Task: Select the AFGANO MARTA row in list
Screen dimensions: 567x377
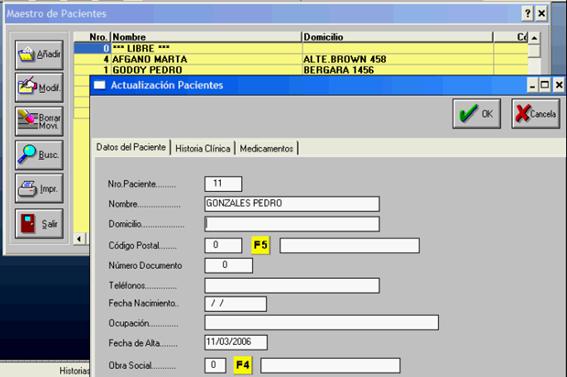Action: click(301, 59)
